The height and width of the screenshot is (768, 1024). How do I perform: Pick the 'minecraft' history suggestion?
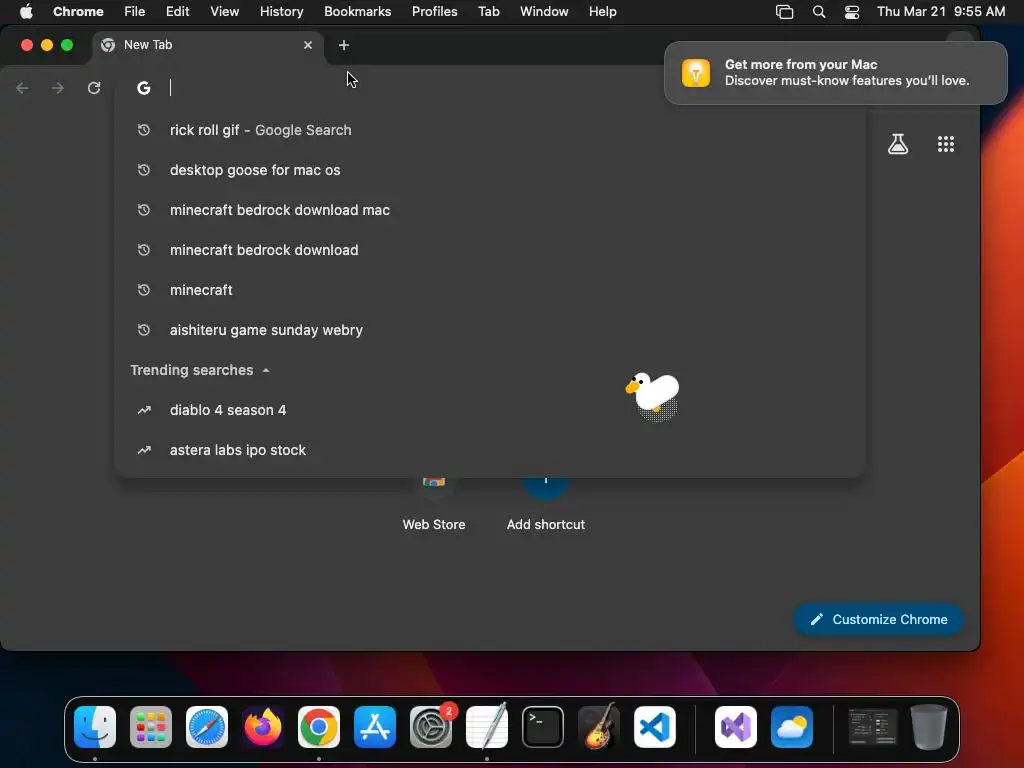click(x=490, y=290)
